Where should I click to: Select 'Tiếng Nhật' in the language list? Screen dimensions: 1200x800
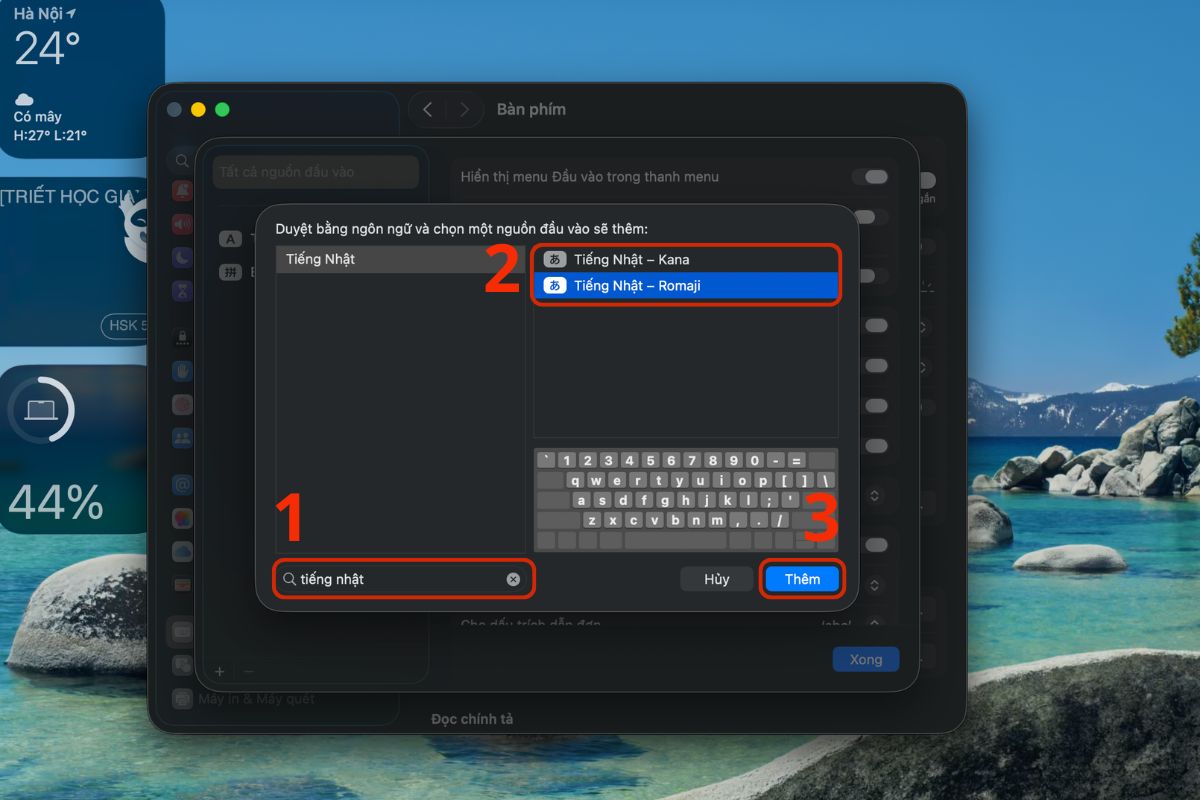point(400,259)
